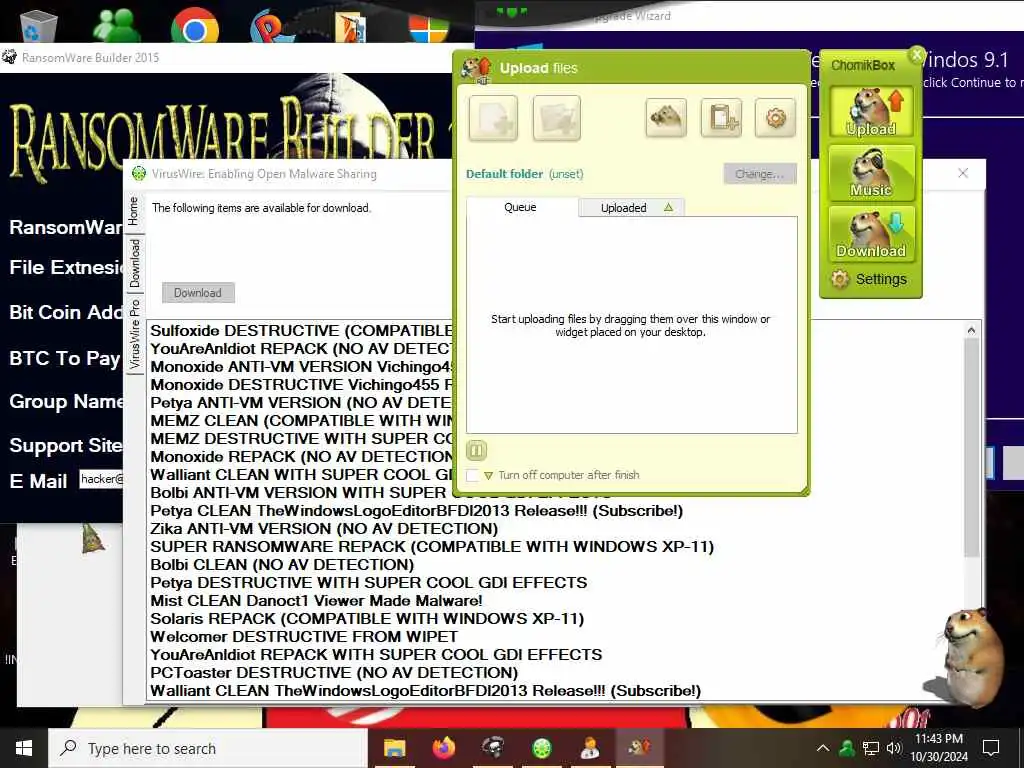Click the green people desktop icon
Viewport: 1024px width, 768px height.
pos(116,26)
